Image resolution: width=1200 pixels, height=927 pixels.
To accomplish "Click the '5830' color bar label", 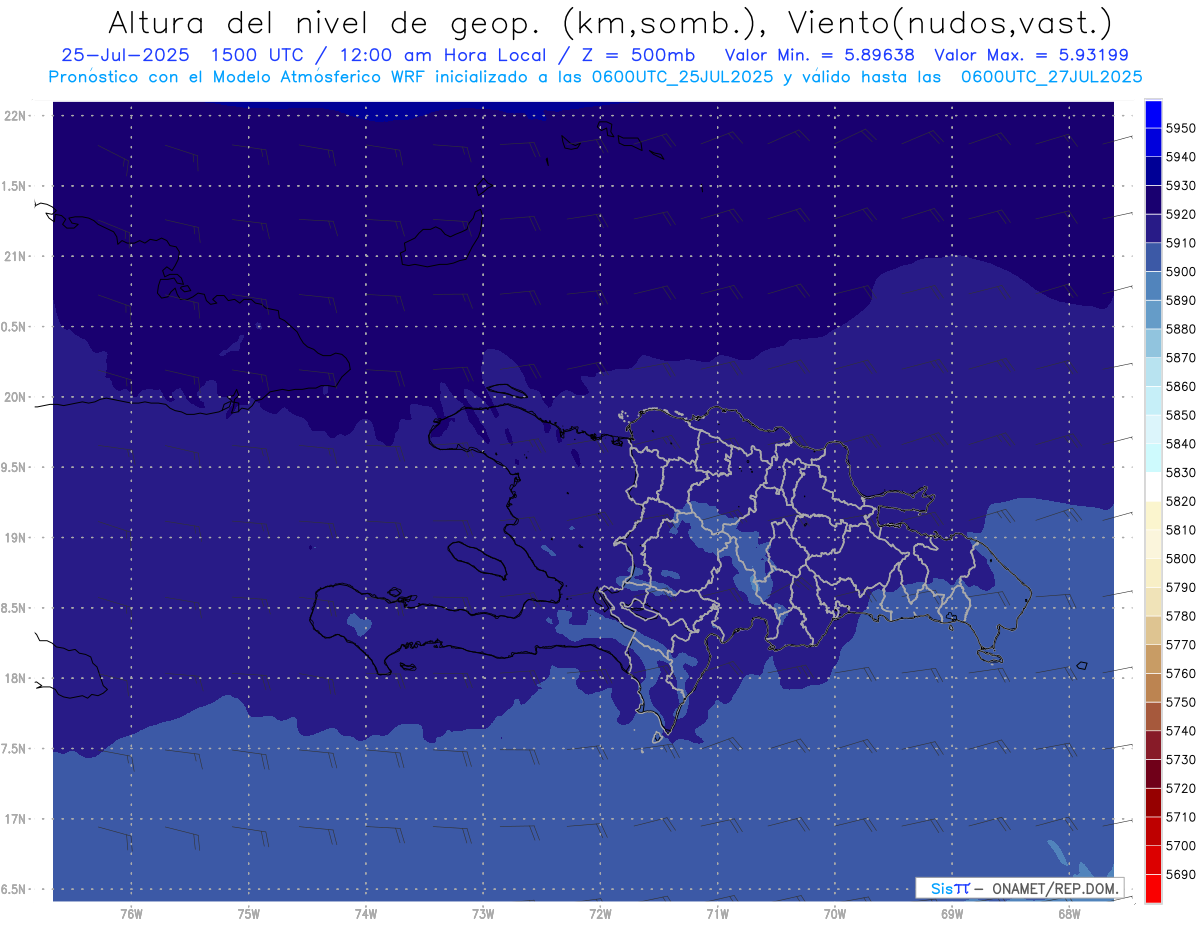I will (1180, 472).
